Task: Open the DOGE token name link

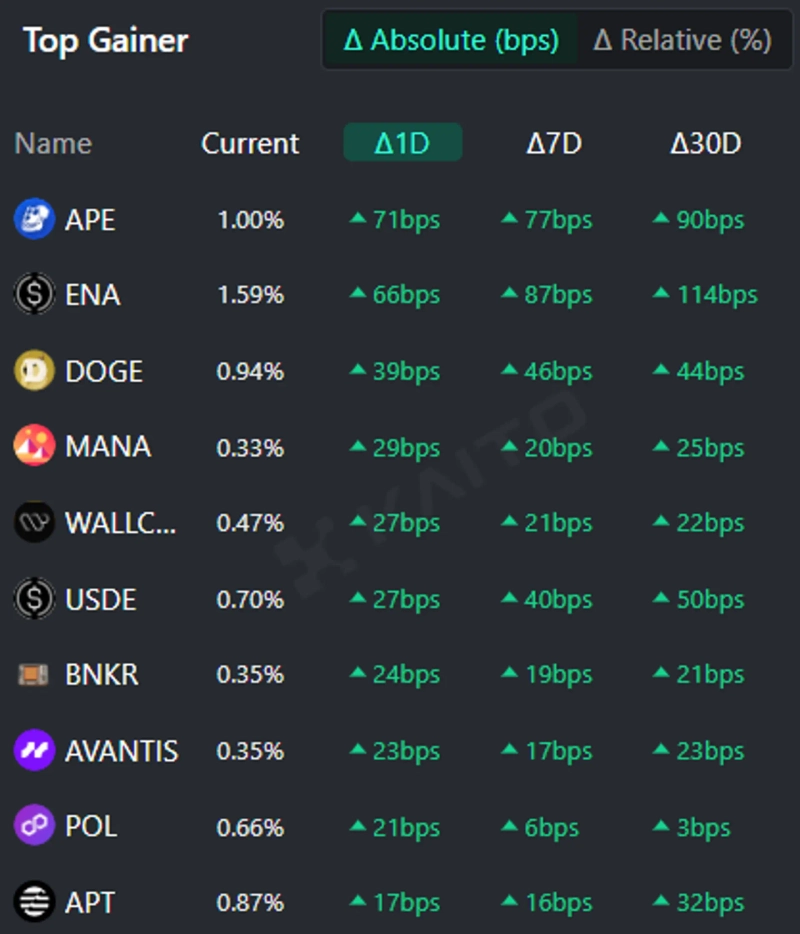Action: pos(104,371)
